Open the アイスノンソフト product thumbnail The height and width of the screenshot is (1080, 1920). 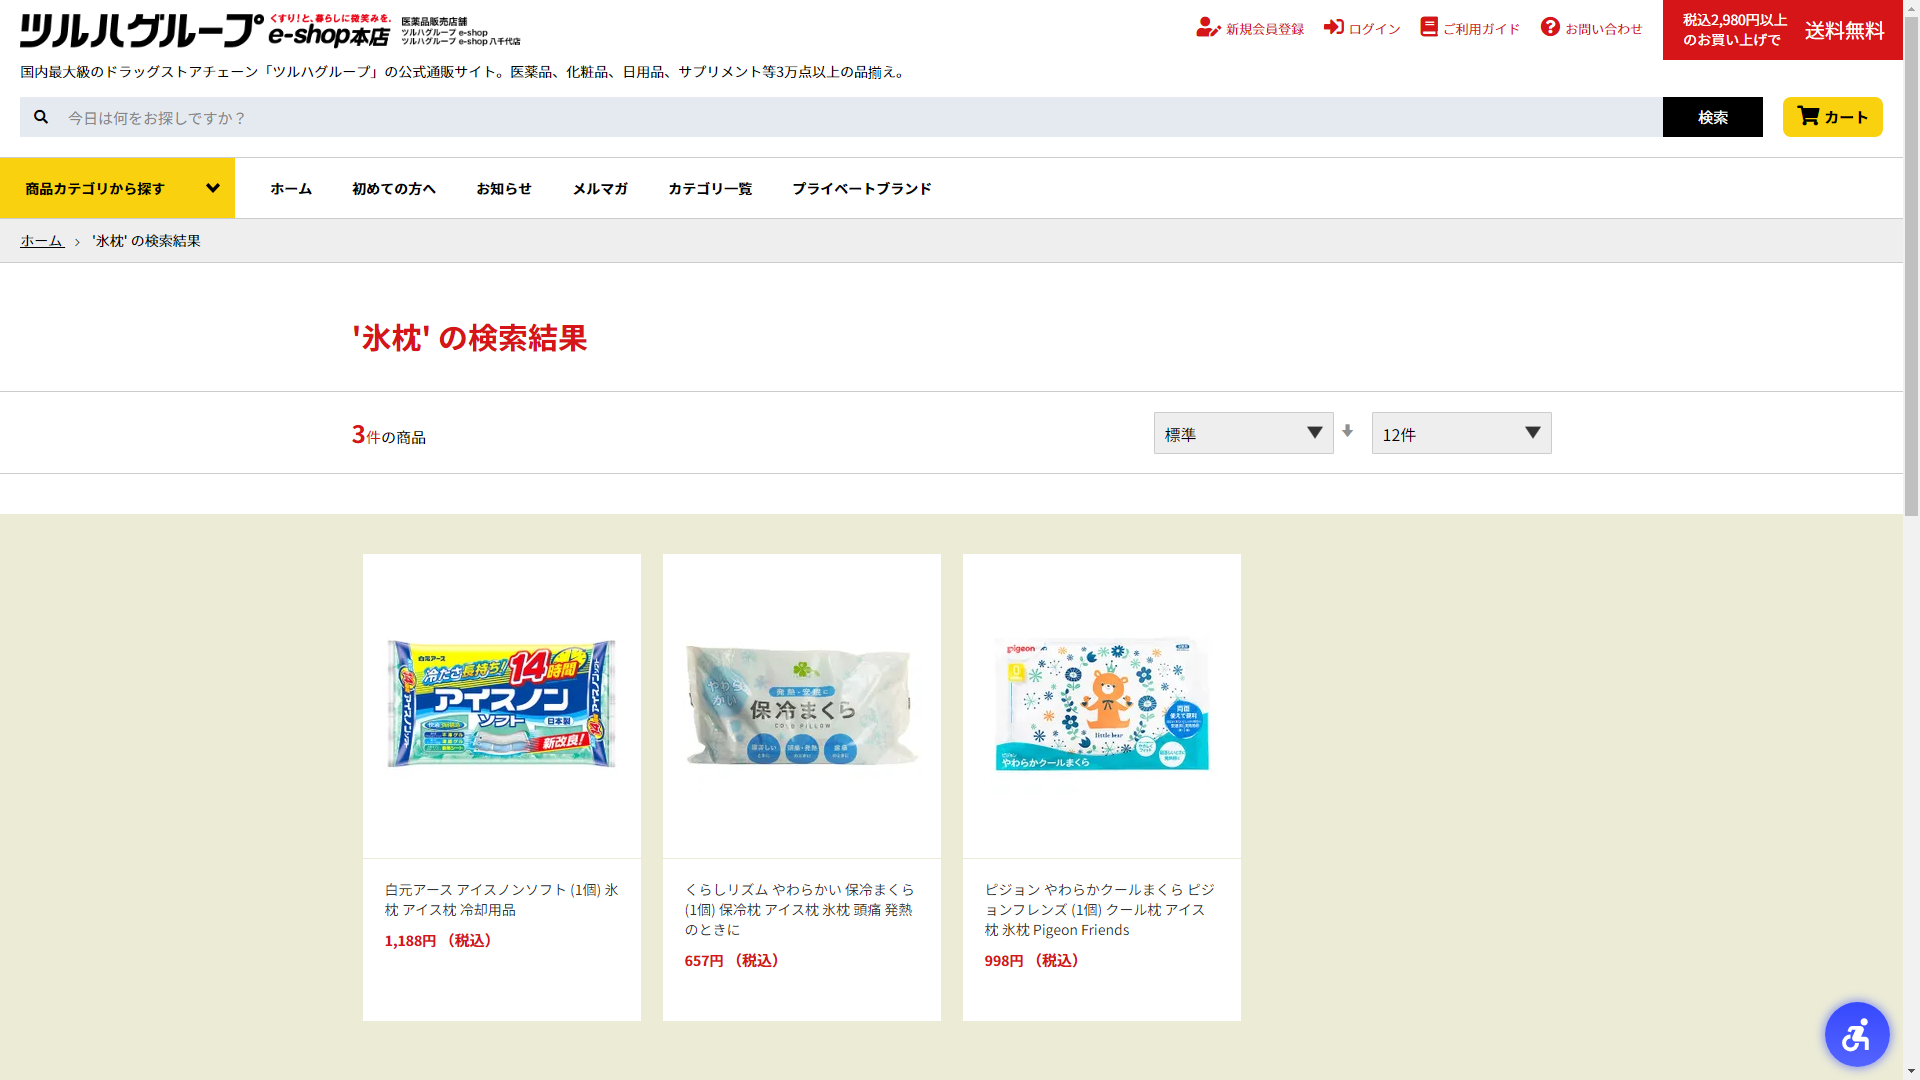(x=501, y=704)
